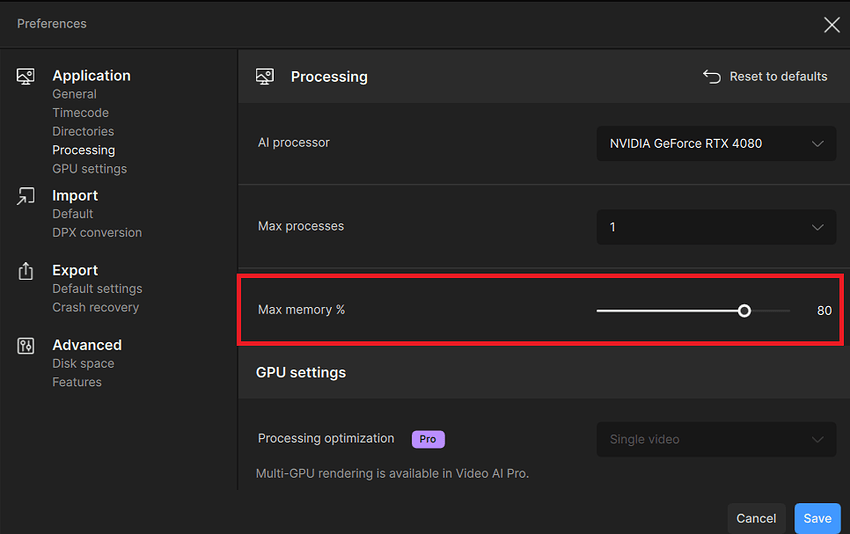The image size is (850, 534).
Task: Show Crash recovery export options
Action: tap(95, 308)
